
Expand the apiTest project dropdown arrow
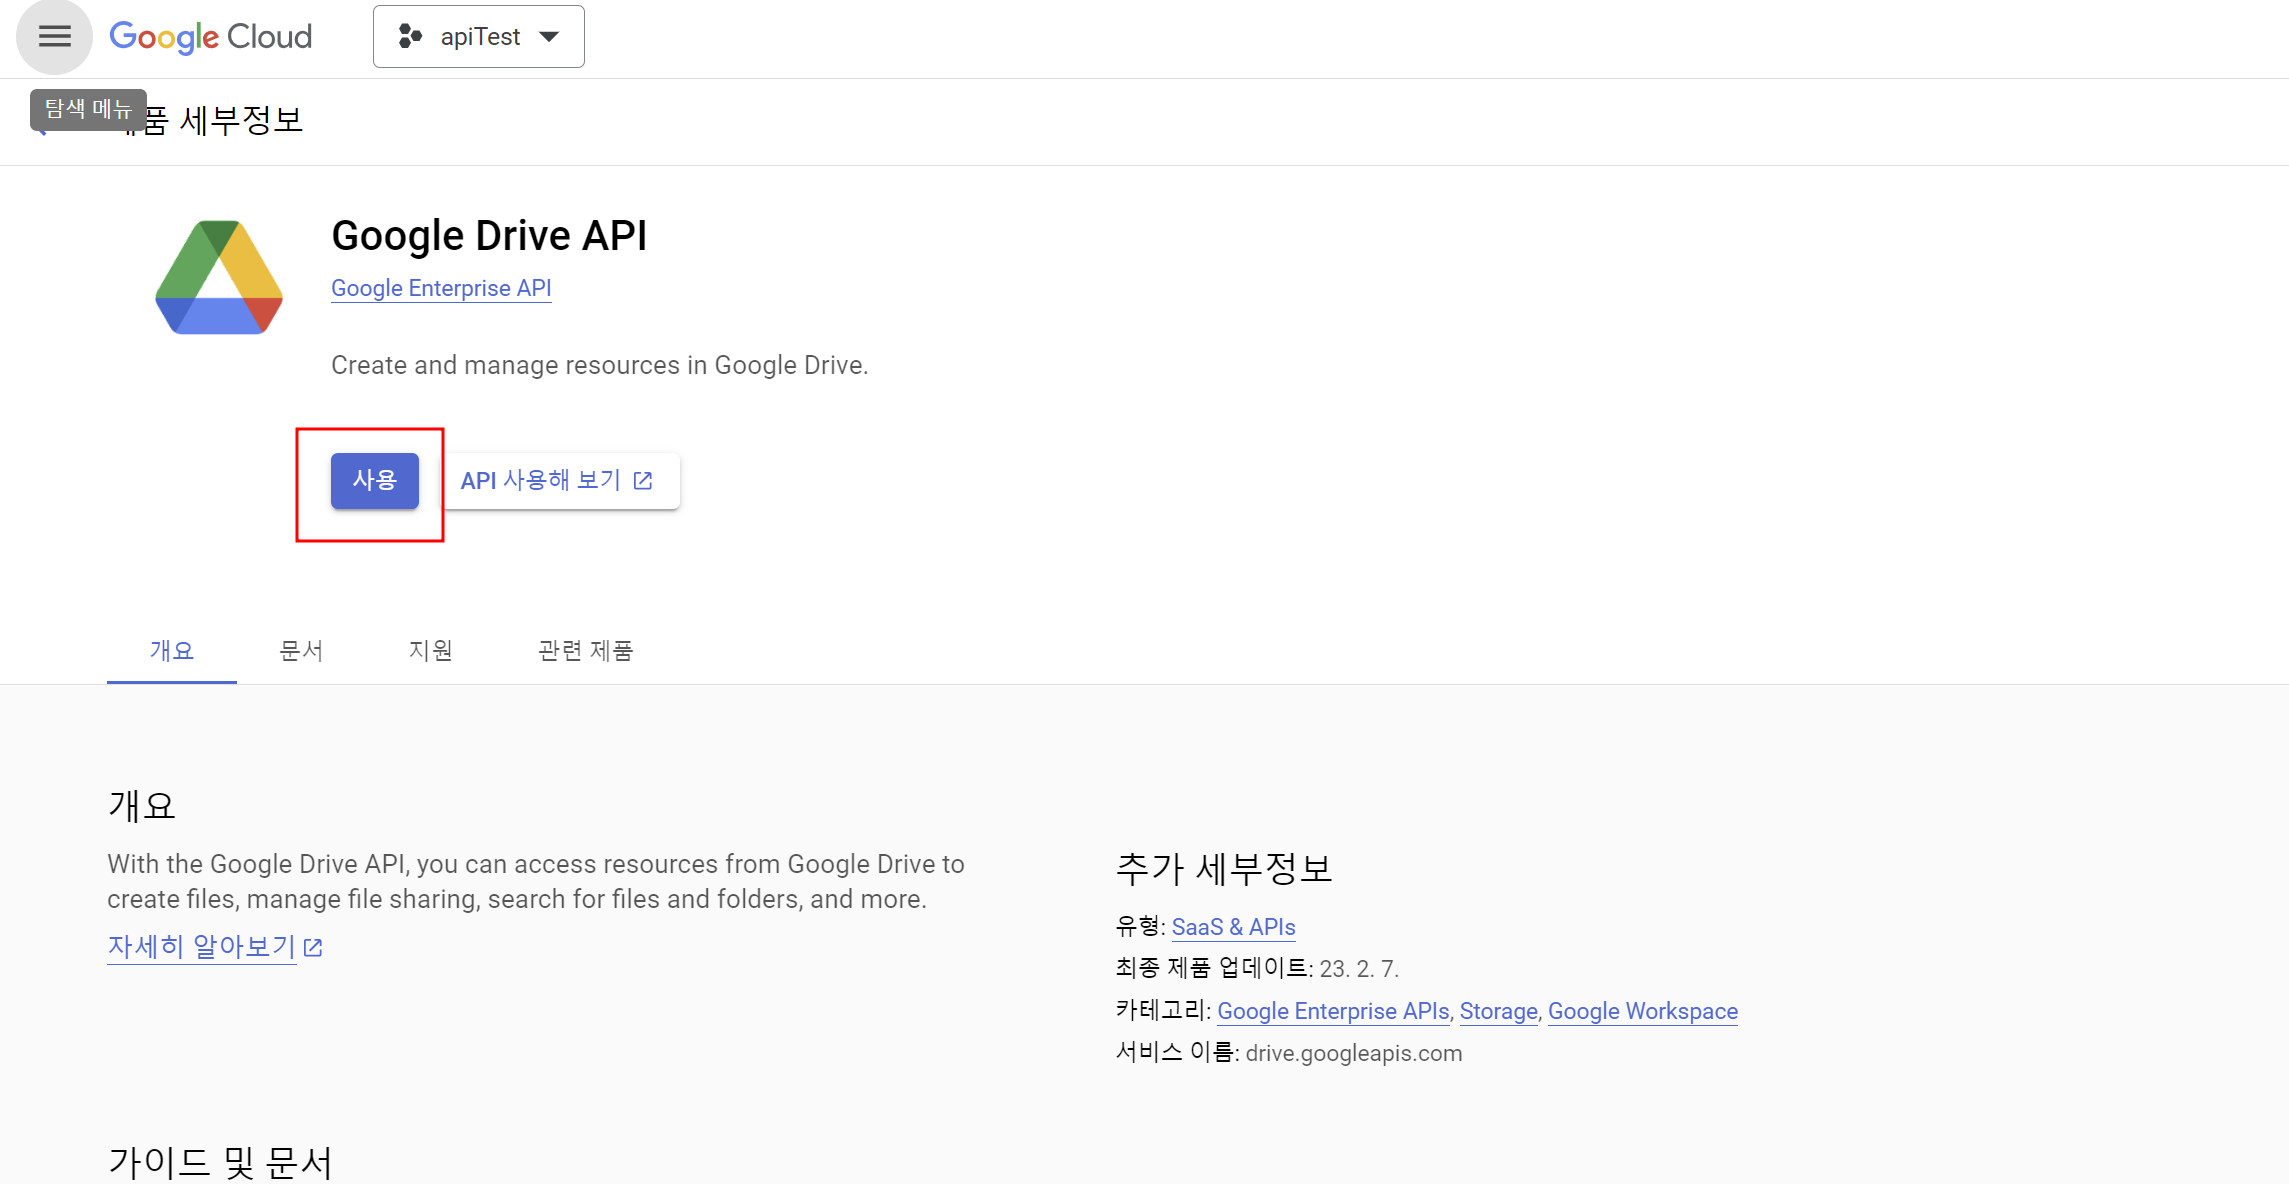(549, 37)
